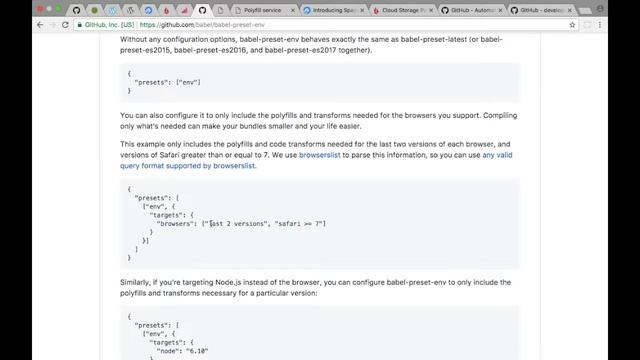Click the "last 2 versions" code text

click(x=237, y=224)
